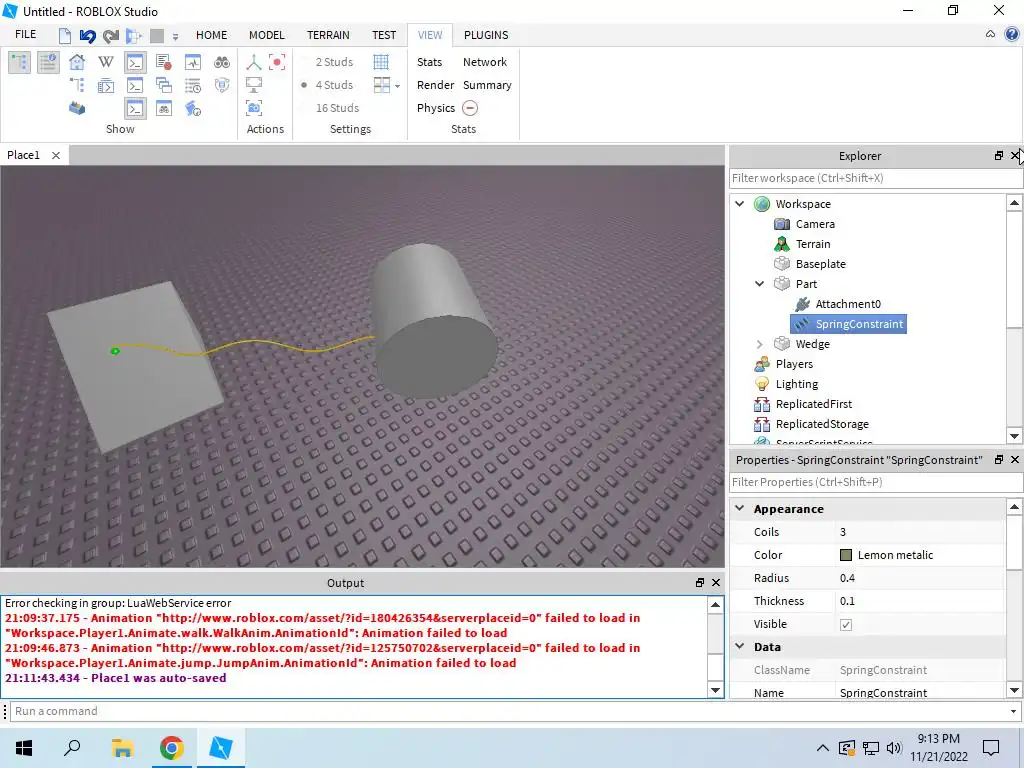This screenshot has width=1024, height=768.
Task: Open the diagnostics pulse-graph window icon
Action: point(193,62)
